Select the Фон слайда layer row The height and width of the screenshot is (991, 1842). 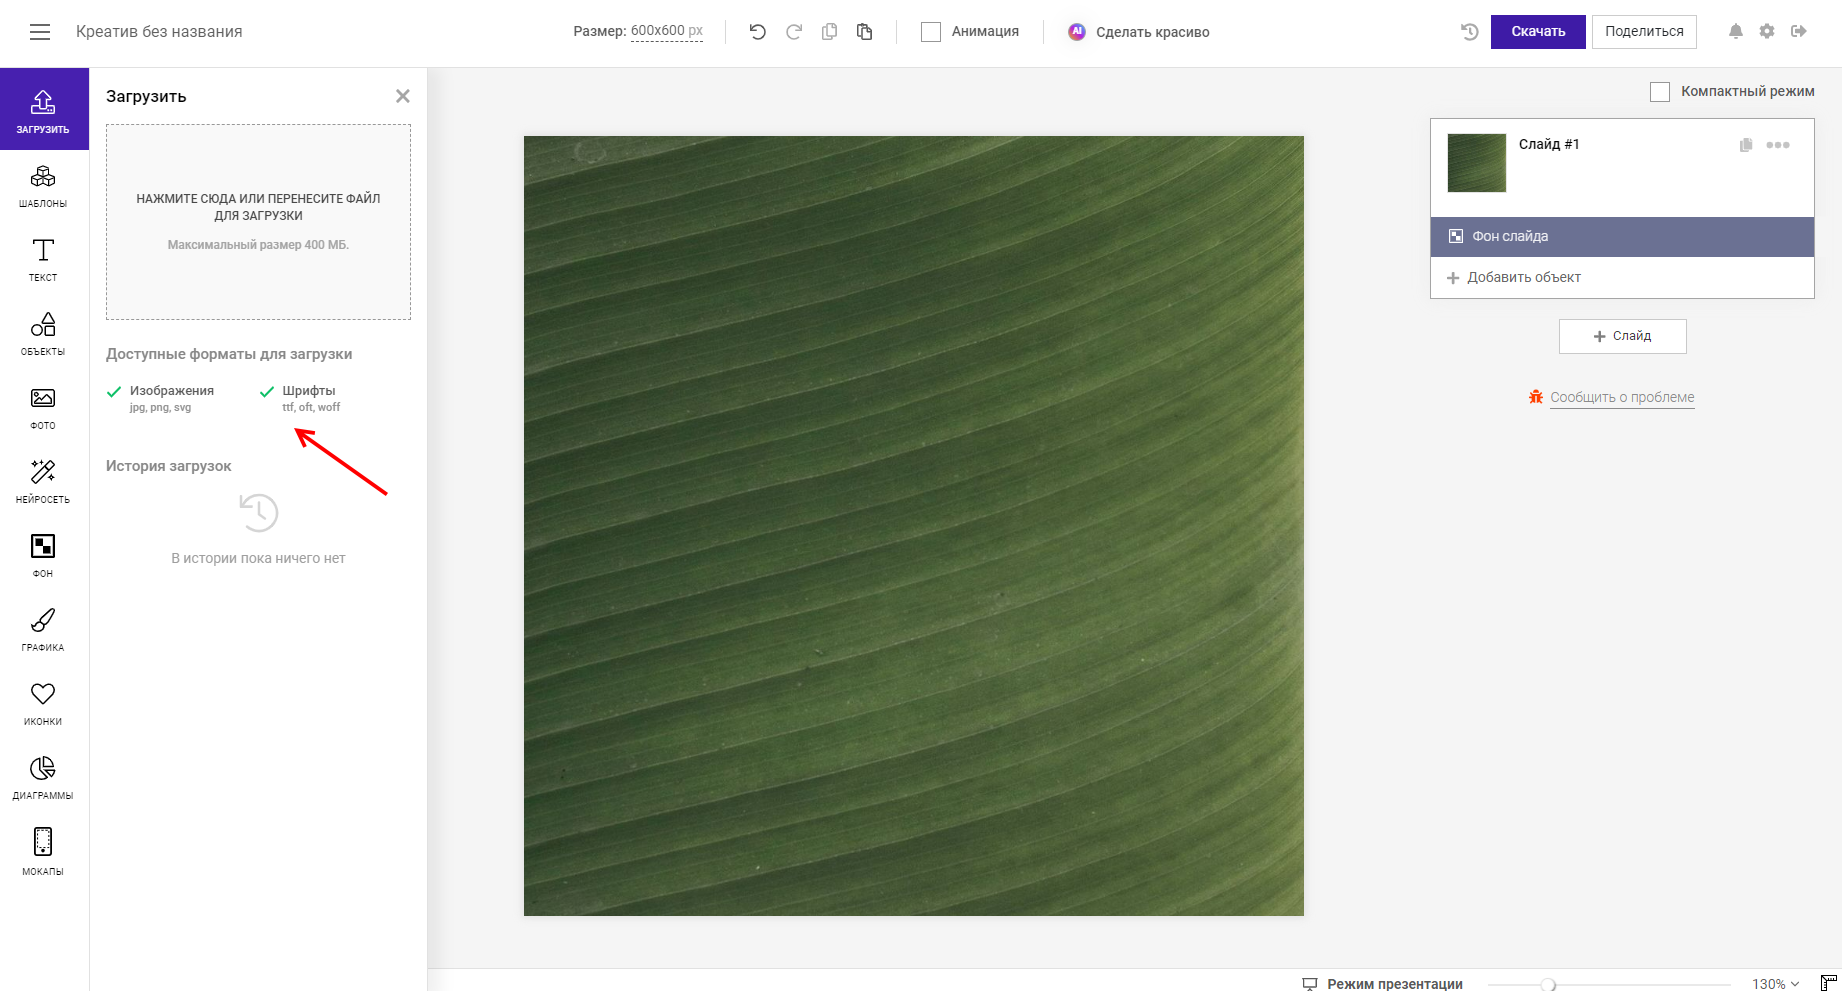point(1622,237)
